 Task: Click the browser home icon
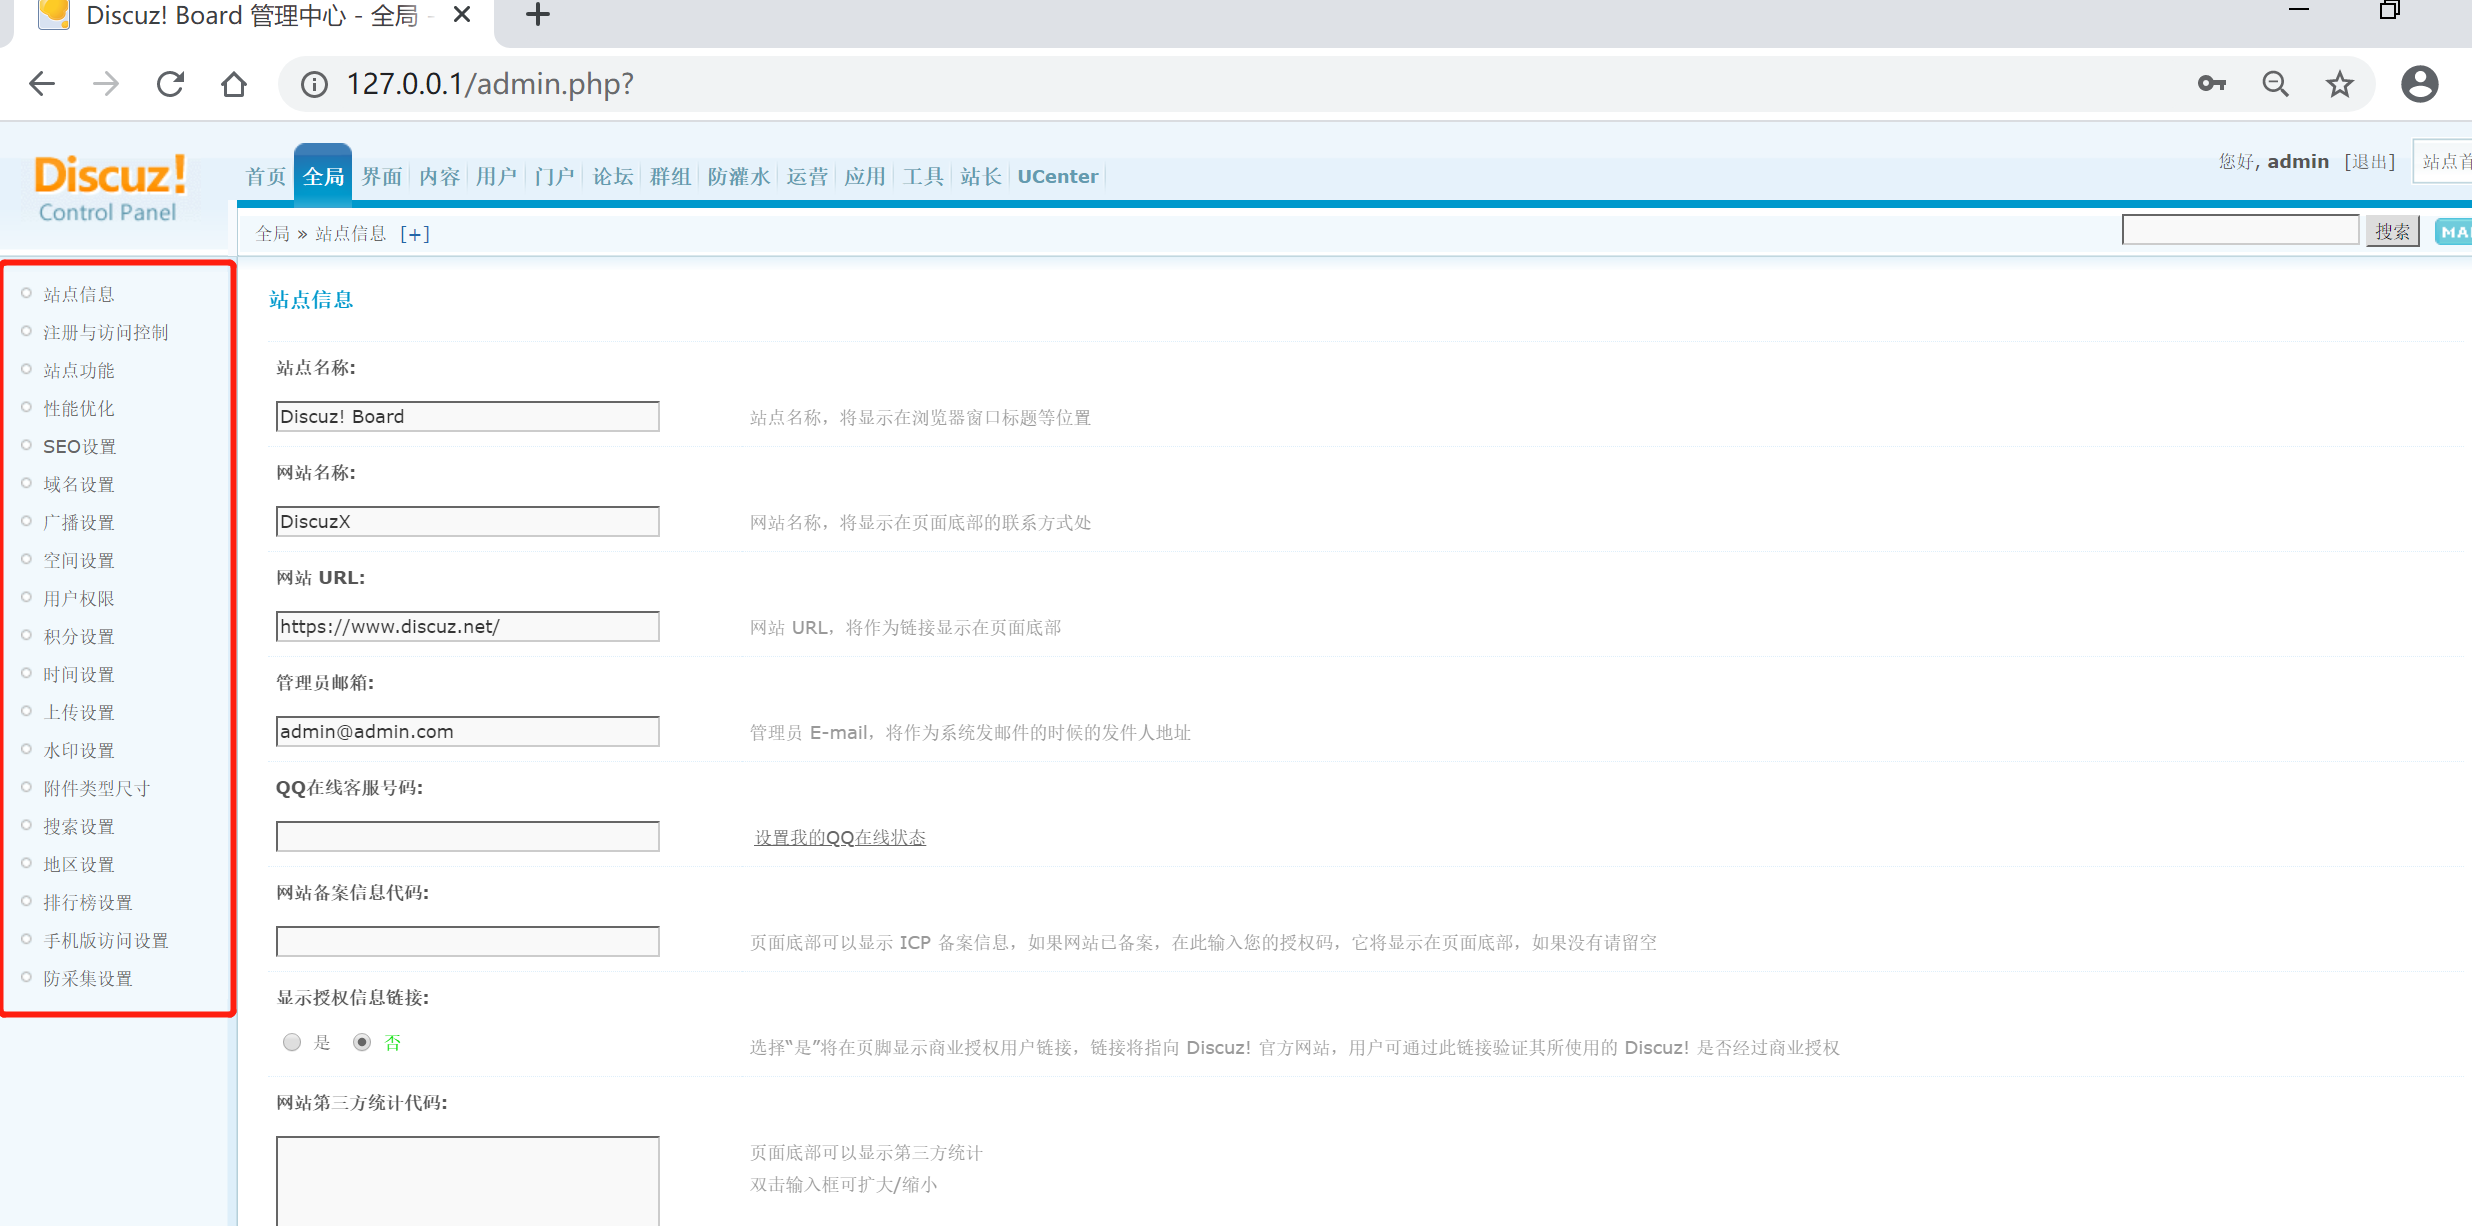point(234,84)
